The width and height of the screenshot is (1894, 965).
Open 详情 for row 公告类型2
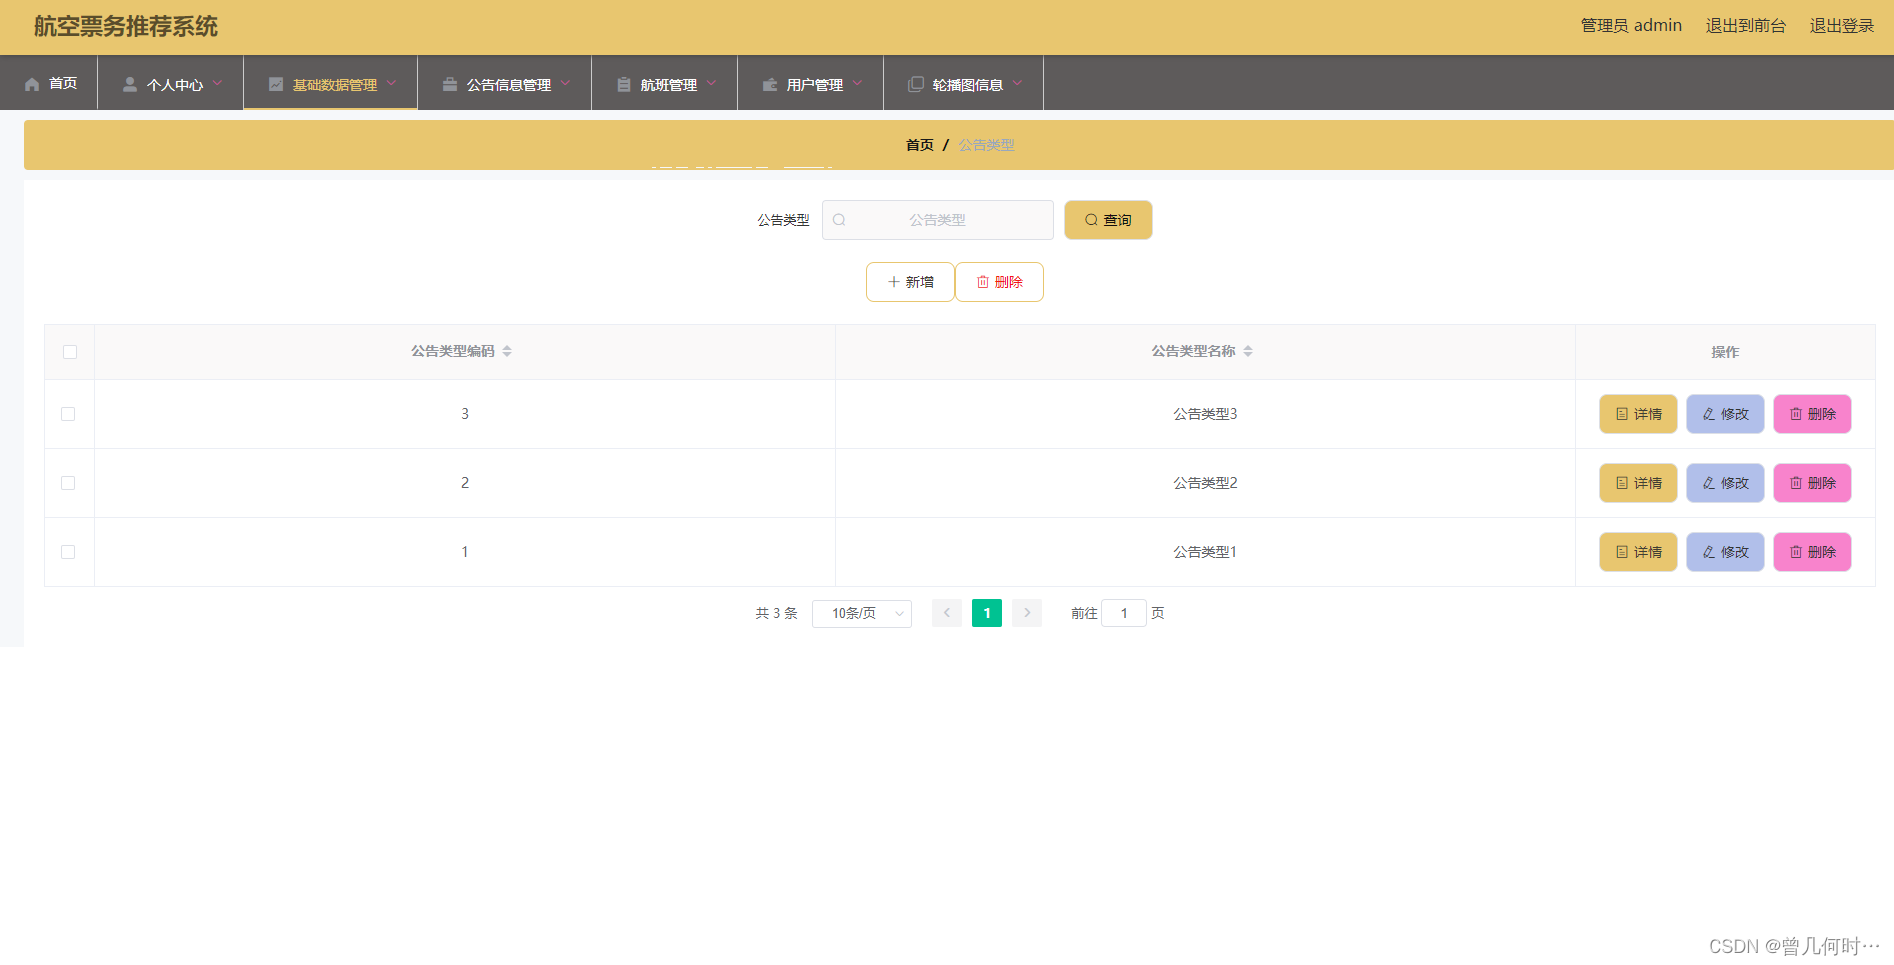pyautogui.click(x=1638, y=483)
